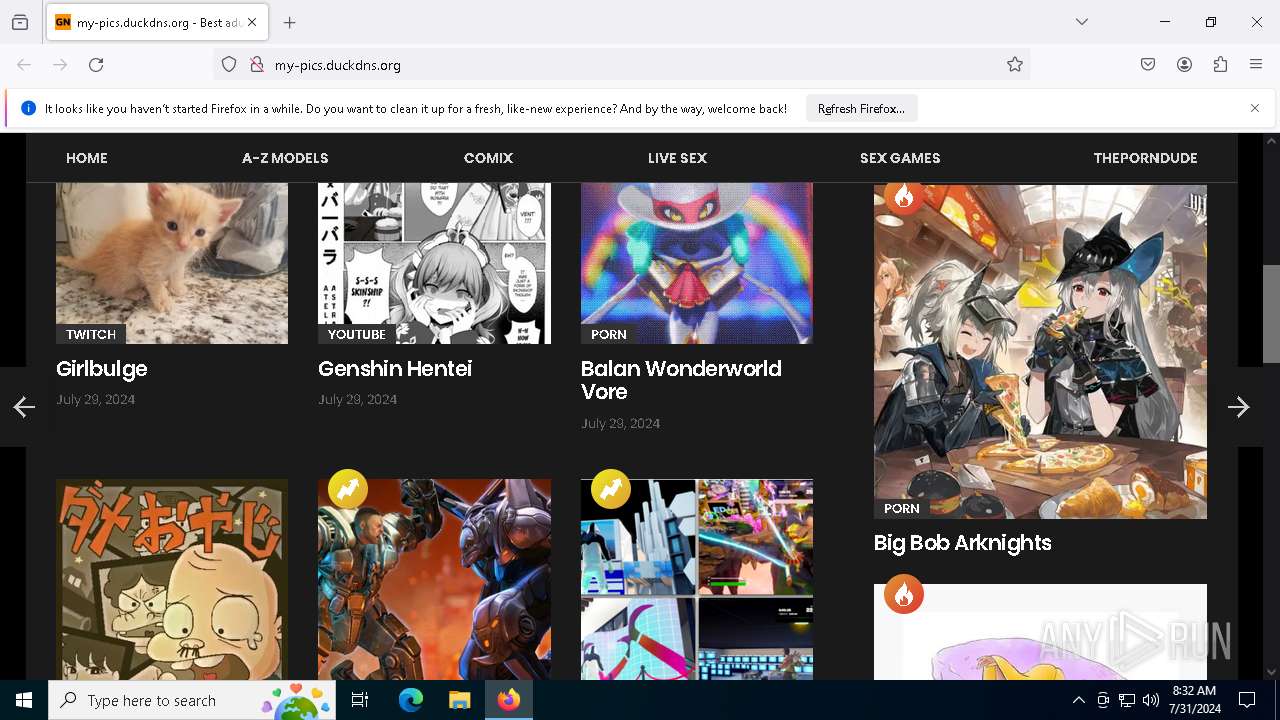1280x720 pixels.
Task: Reload the current page
Action: (96, 65)
